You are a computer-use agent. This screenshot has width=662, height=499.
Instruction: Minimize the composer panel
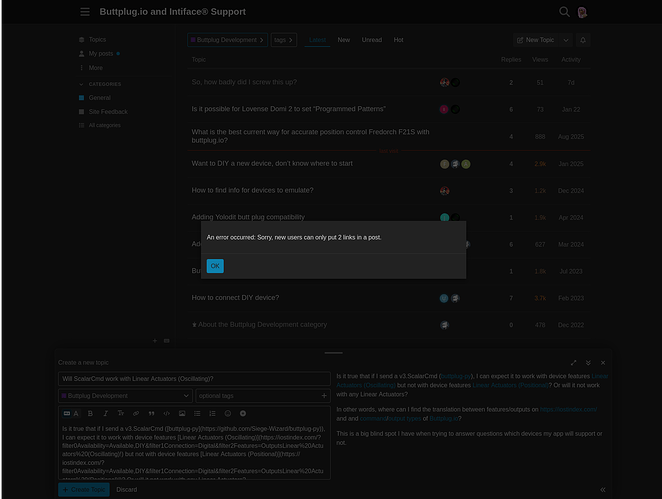pyautogui.click(x=588, y=362)
